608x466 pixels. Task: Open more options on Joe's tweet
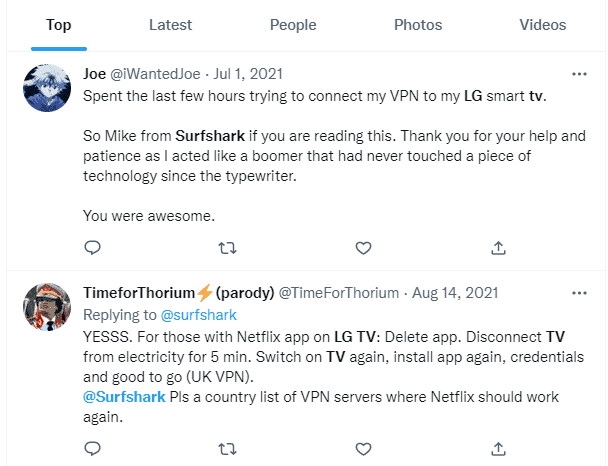coord(578,74)
